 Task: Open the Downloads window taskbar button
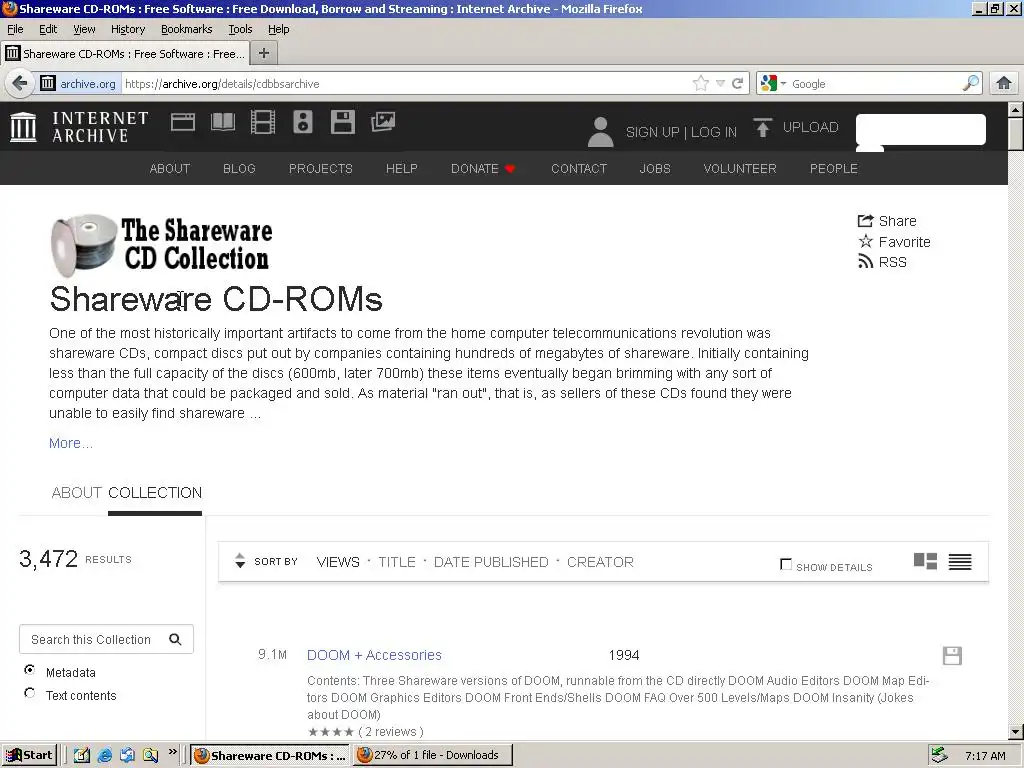click(433, 756)
